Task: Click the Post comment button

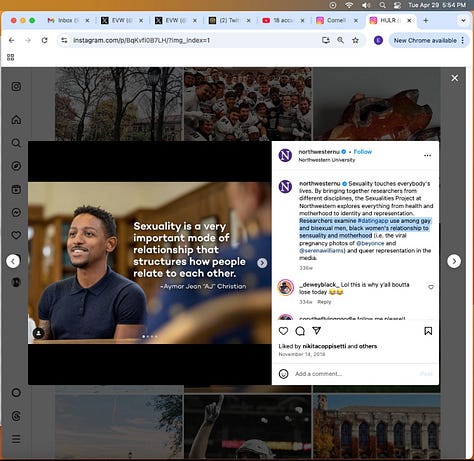Action: tap(426, 374)
